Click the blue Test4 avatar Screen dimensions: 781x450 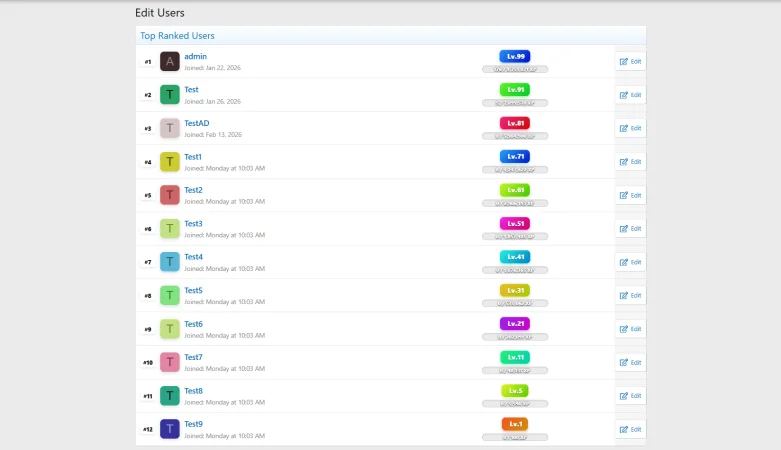pos(170,262)
